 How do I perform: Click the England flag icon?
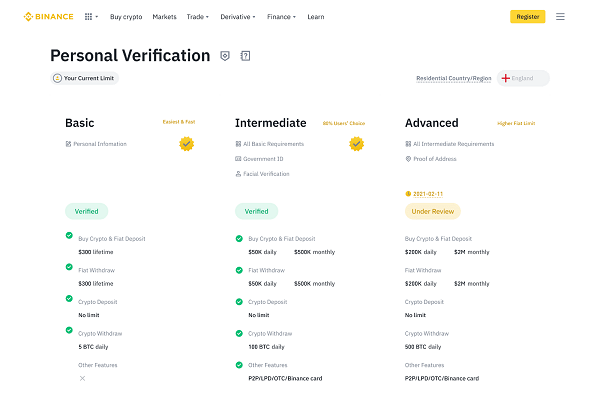pyautogui.click(x=505, y=78)
